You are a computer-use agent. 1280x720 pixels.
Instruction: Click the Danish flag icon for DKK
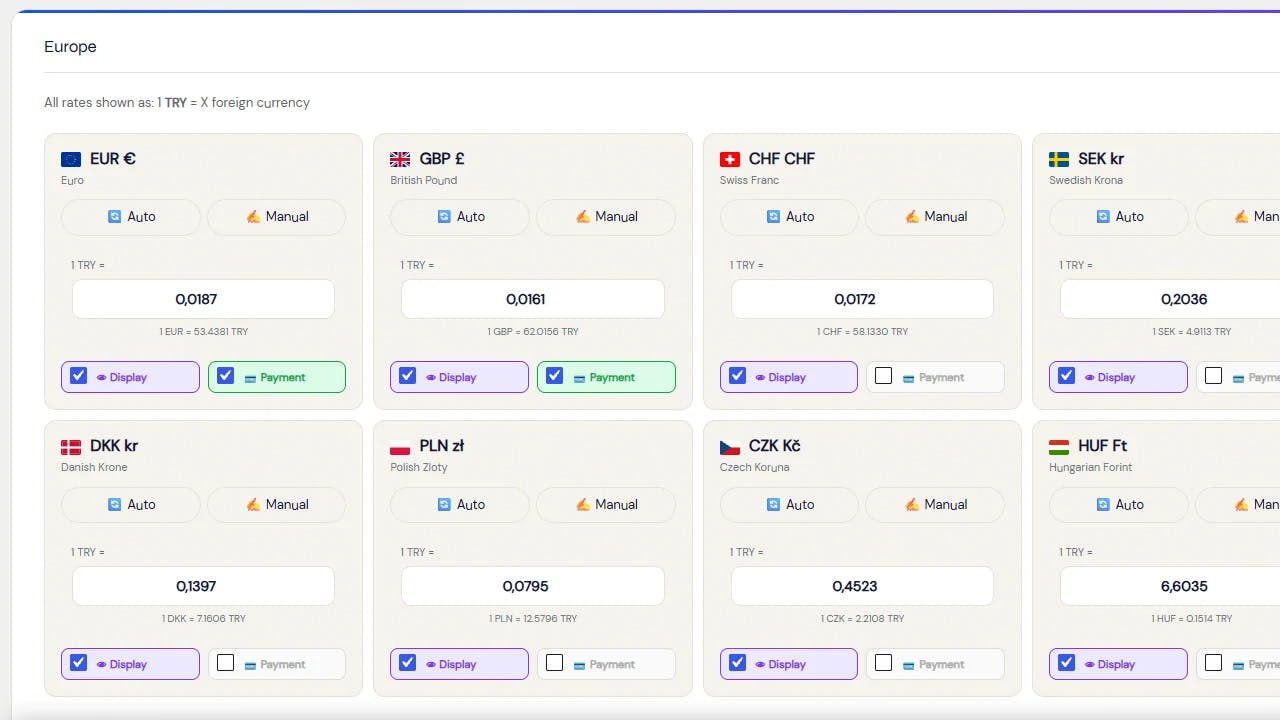pyautogui.click(x=71, y=447)
